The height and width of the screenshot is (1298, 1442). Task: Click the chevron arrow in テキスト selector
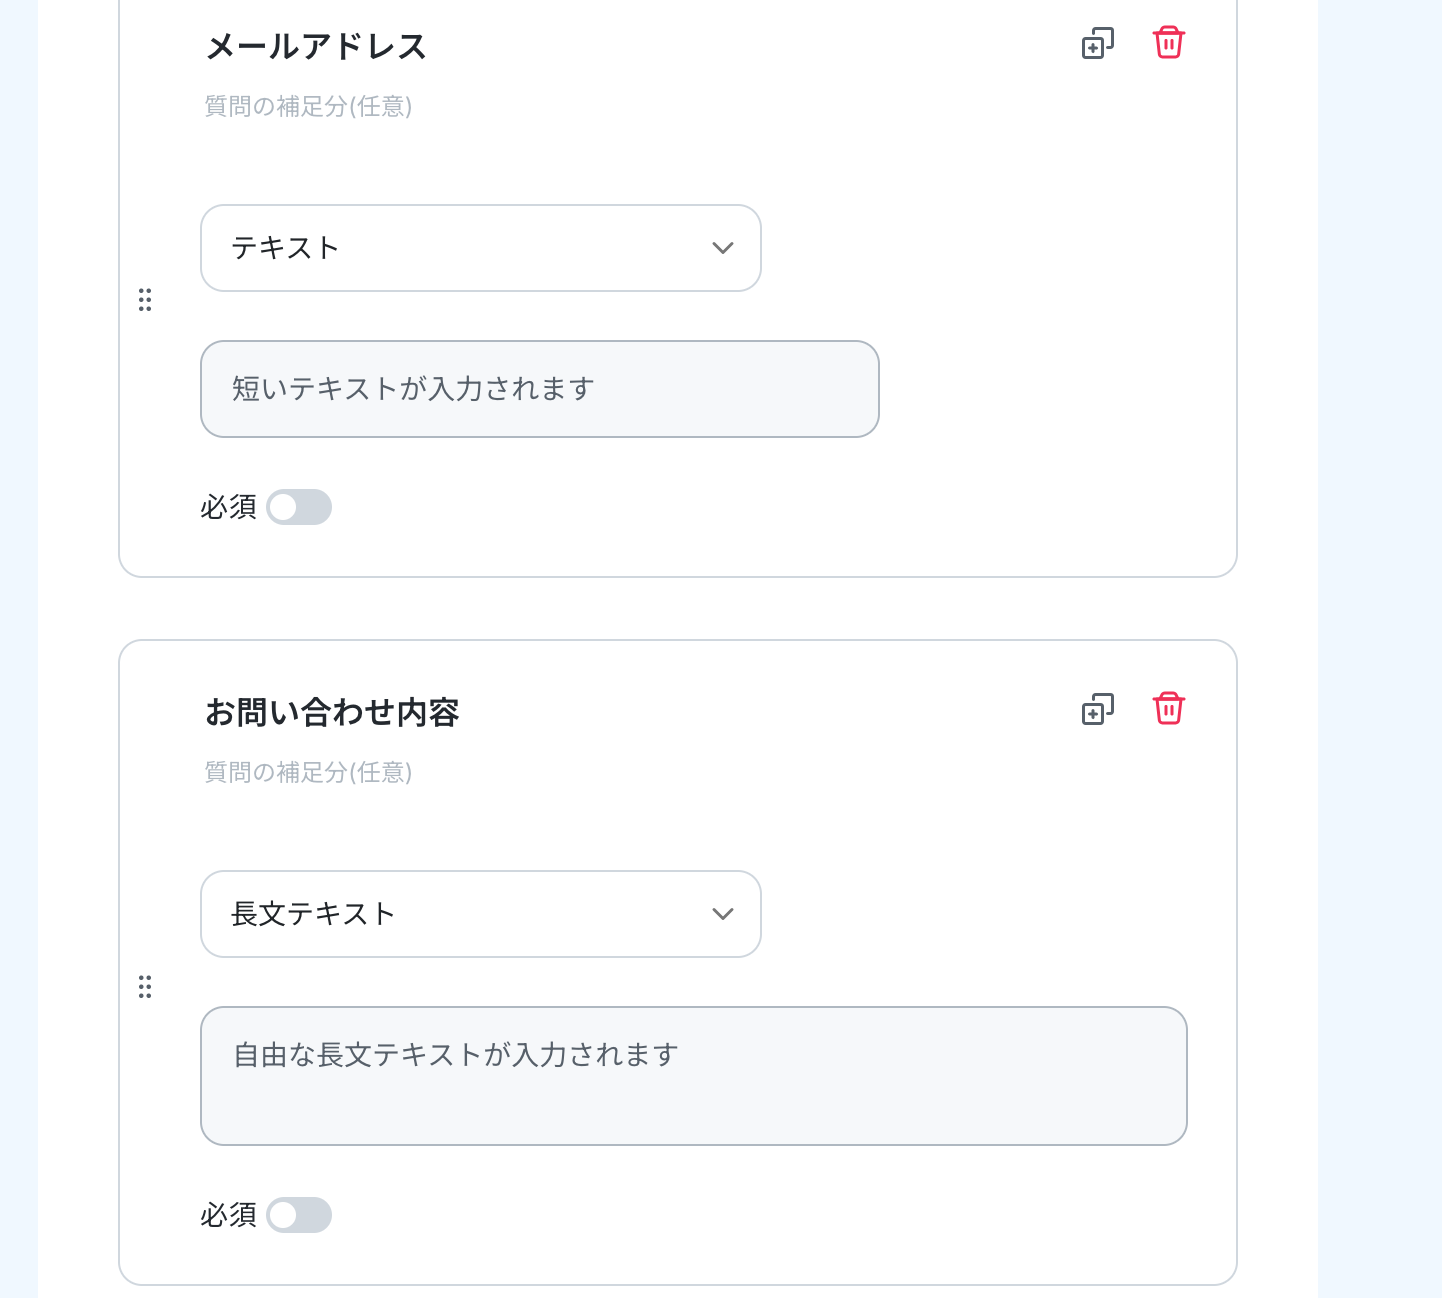coord(723,248)
